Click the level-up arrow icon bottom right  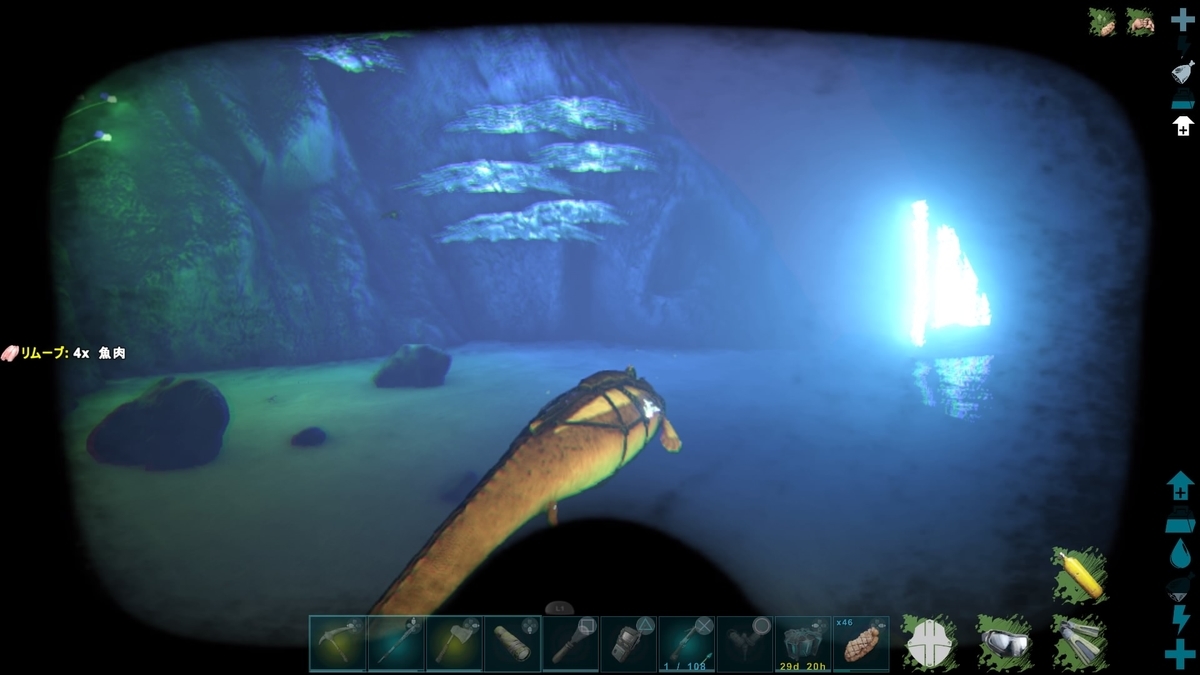(x=1181, y=488)
